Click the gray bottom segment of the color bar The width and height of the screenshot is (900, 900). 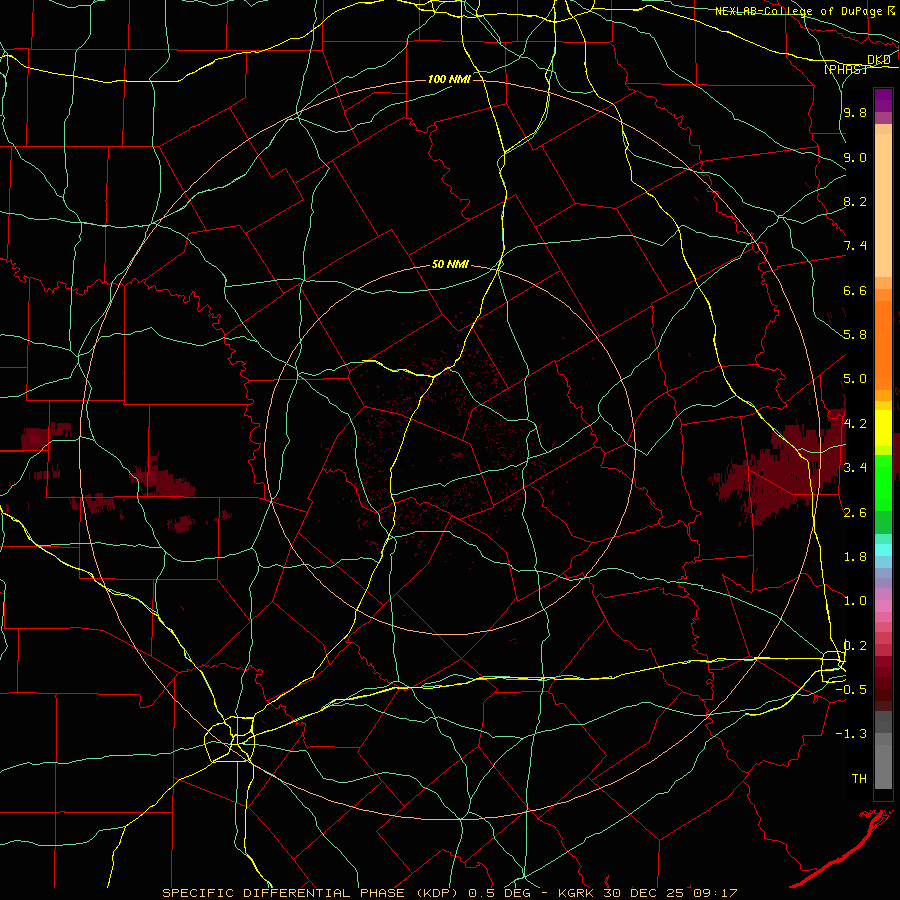tap(883, 766)
